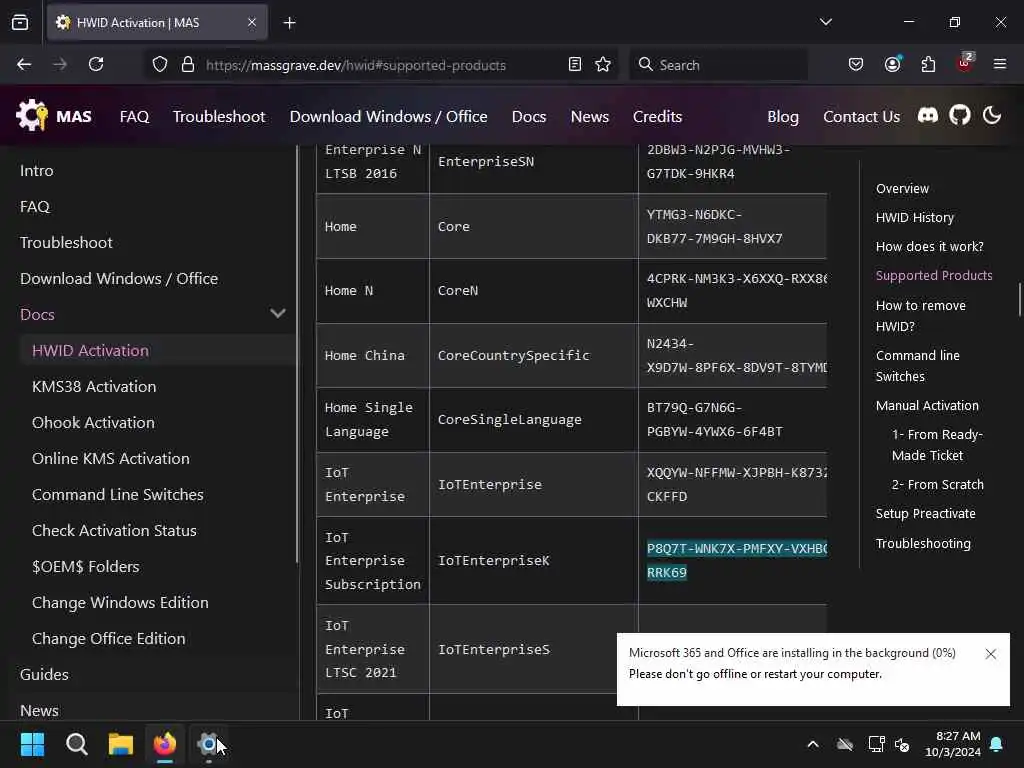Open Troubleshoot in left sidebar
This screenshot has width=1024, height=768.
(x=66, y=242)
